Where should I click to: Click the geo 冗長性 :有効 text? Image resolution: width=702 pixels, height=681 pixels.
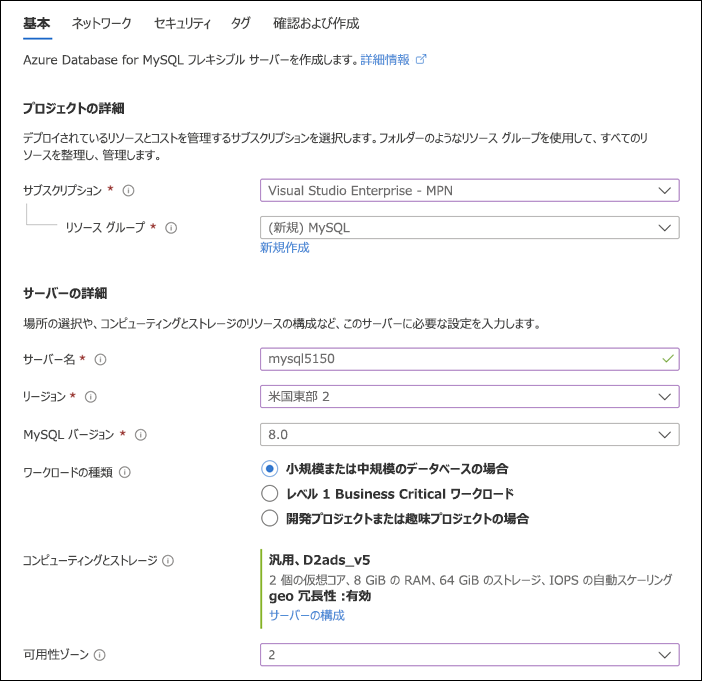(x=320, y=596)
